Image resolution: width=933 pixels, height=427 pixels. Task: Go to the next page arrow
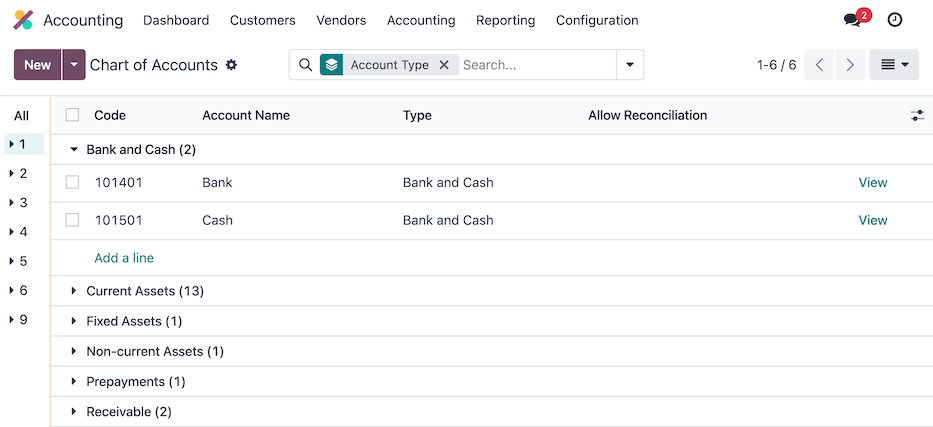849,65
